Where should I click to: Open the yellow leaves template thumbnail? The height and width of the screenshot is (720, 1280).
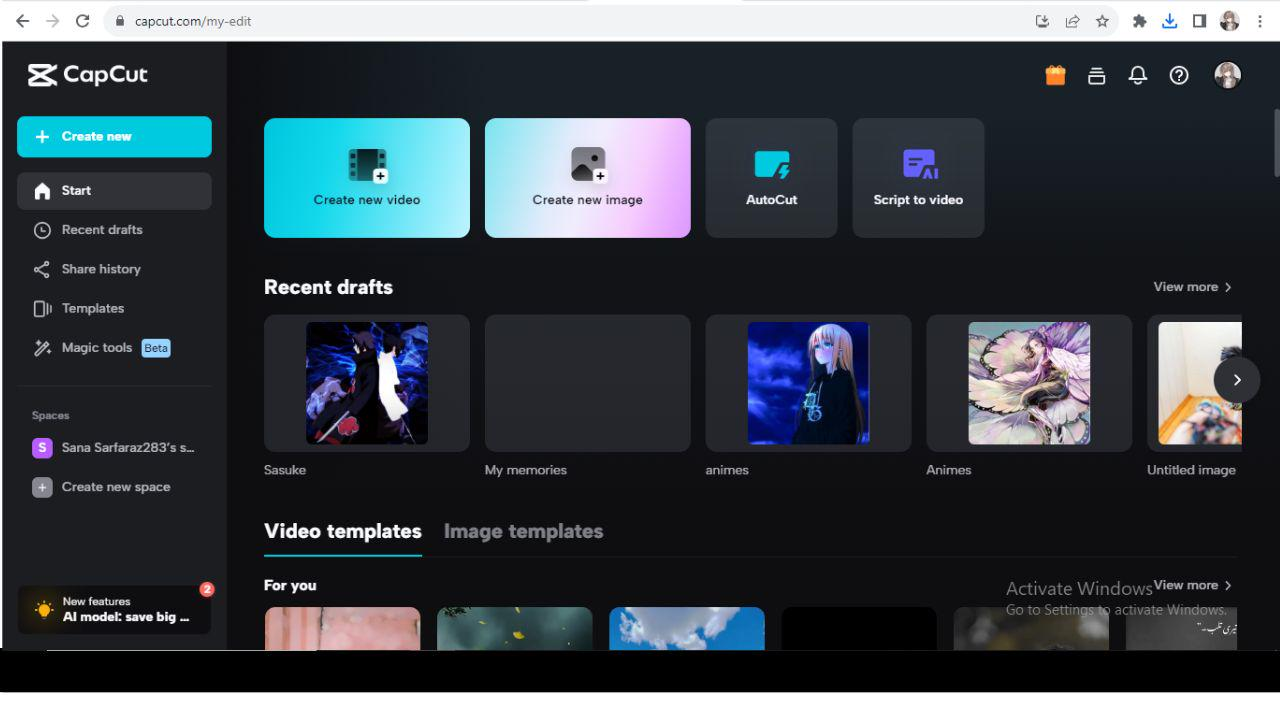pos(515,628)
